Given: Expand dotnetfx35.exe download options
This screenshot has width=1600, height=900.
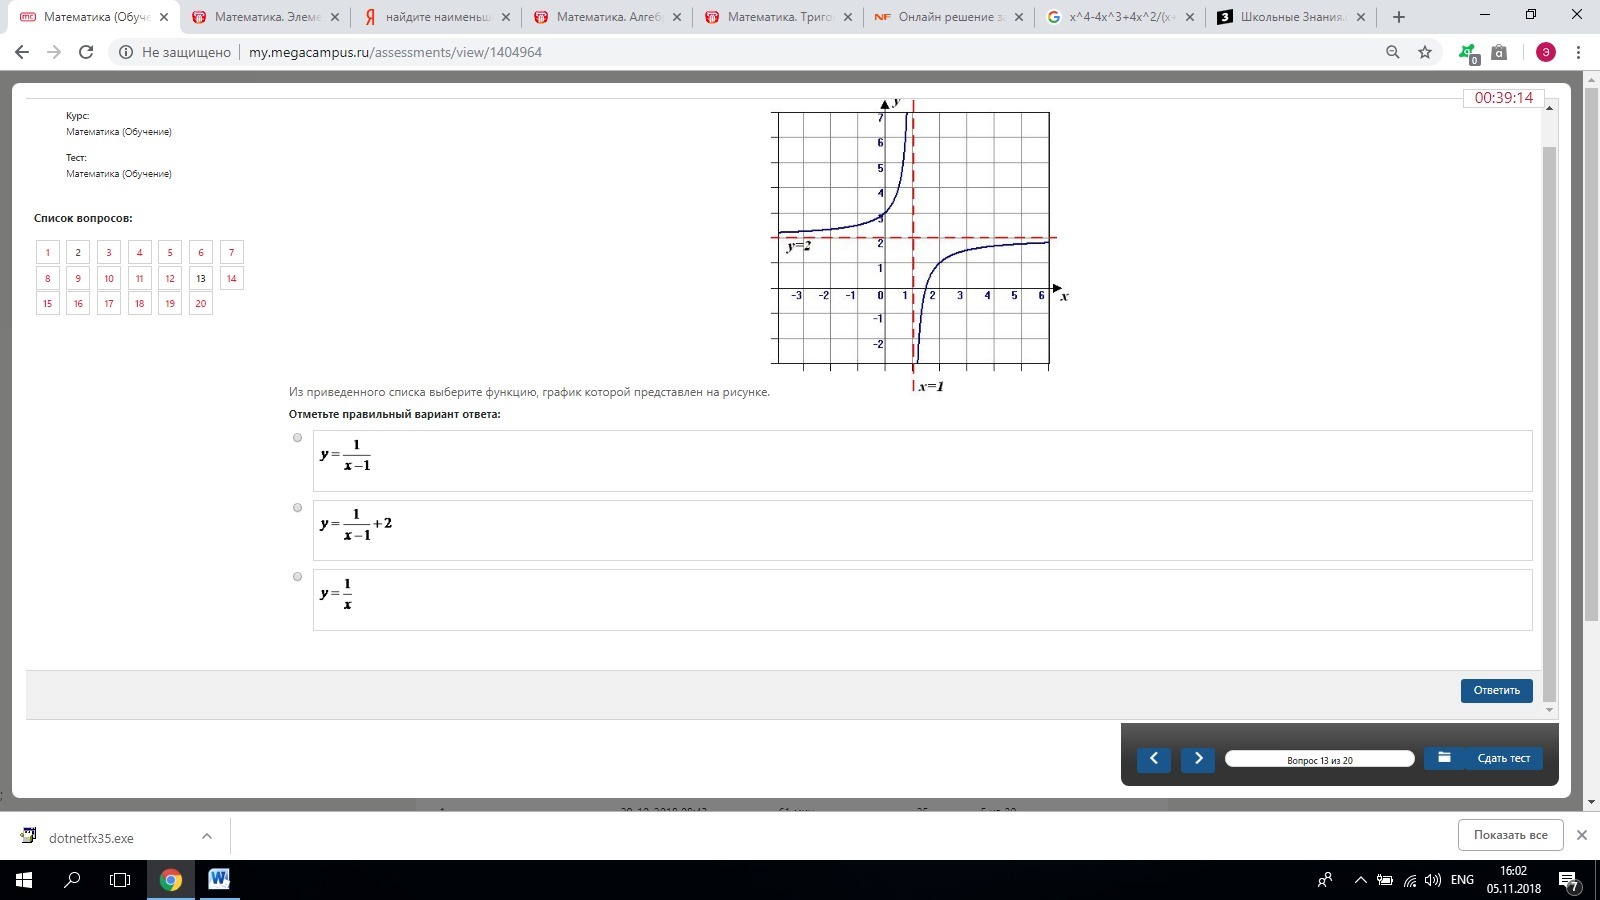Looking at the screenshot, I should [x=206, y=836].
